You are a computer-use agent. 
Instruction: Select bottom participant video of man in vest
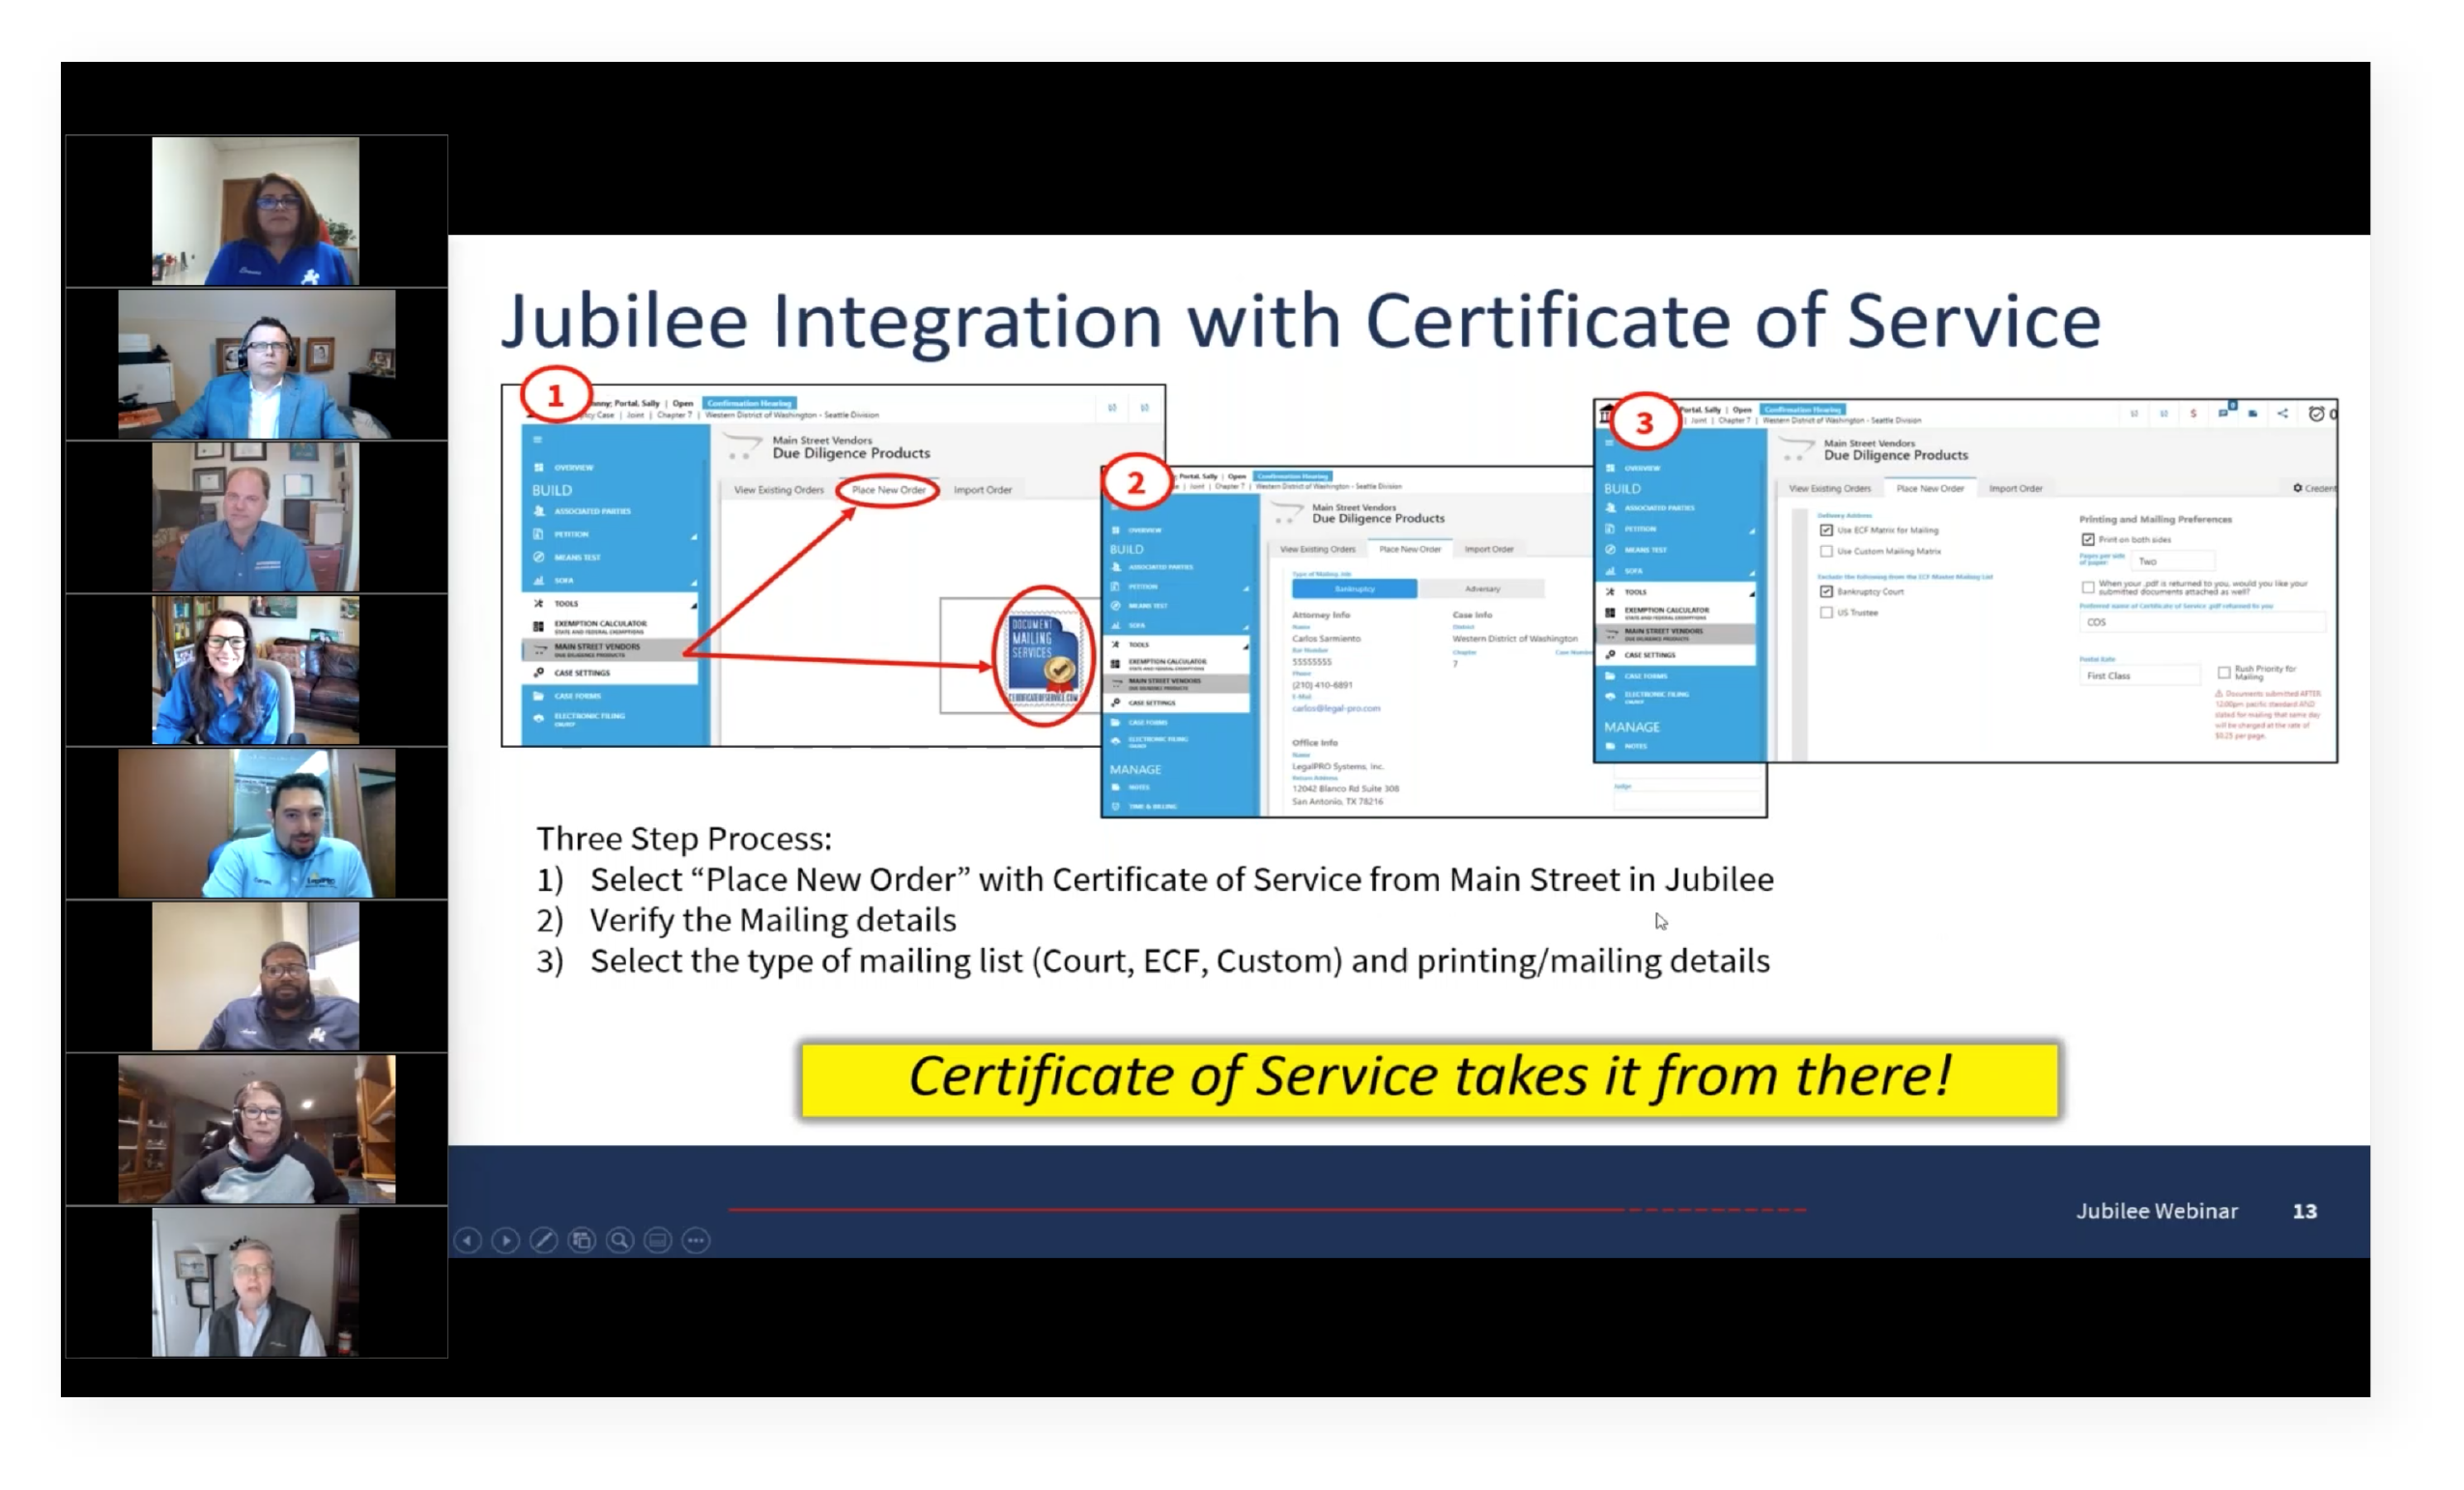click(256, 1282)
